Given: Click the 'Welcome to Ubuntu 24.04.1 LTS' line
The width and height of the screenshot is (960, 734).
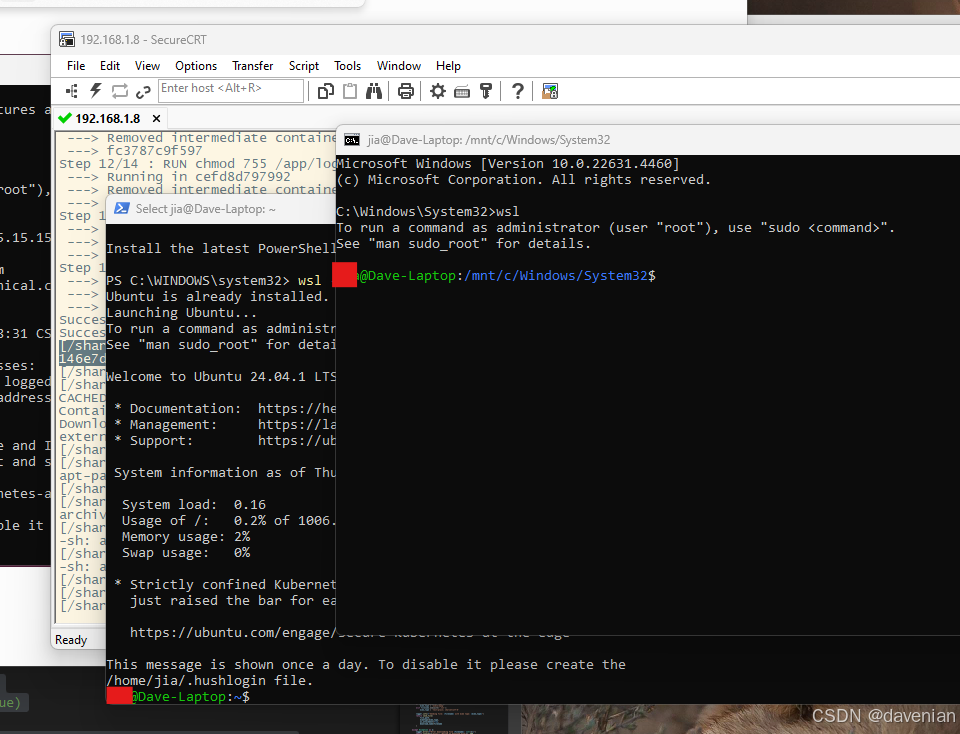Looking at the screenshot, I should (221, 376).
